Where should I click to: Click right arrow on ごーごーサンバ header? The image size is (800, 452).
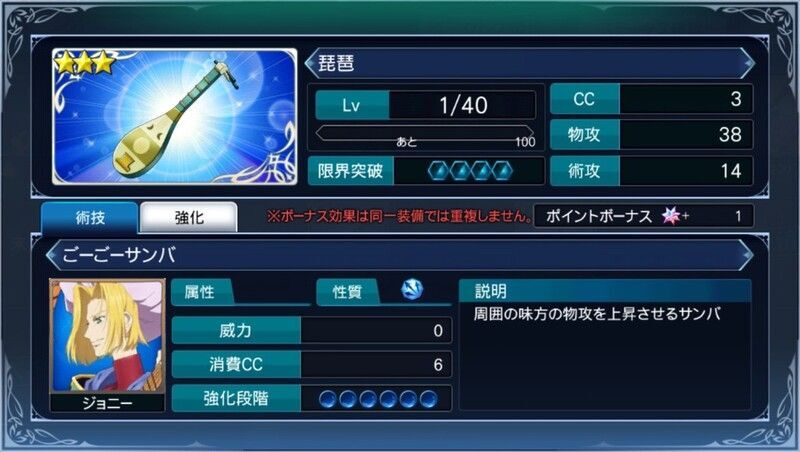(x=746, y=255)
